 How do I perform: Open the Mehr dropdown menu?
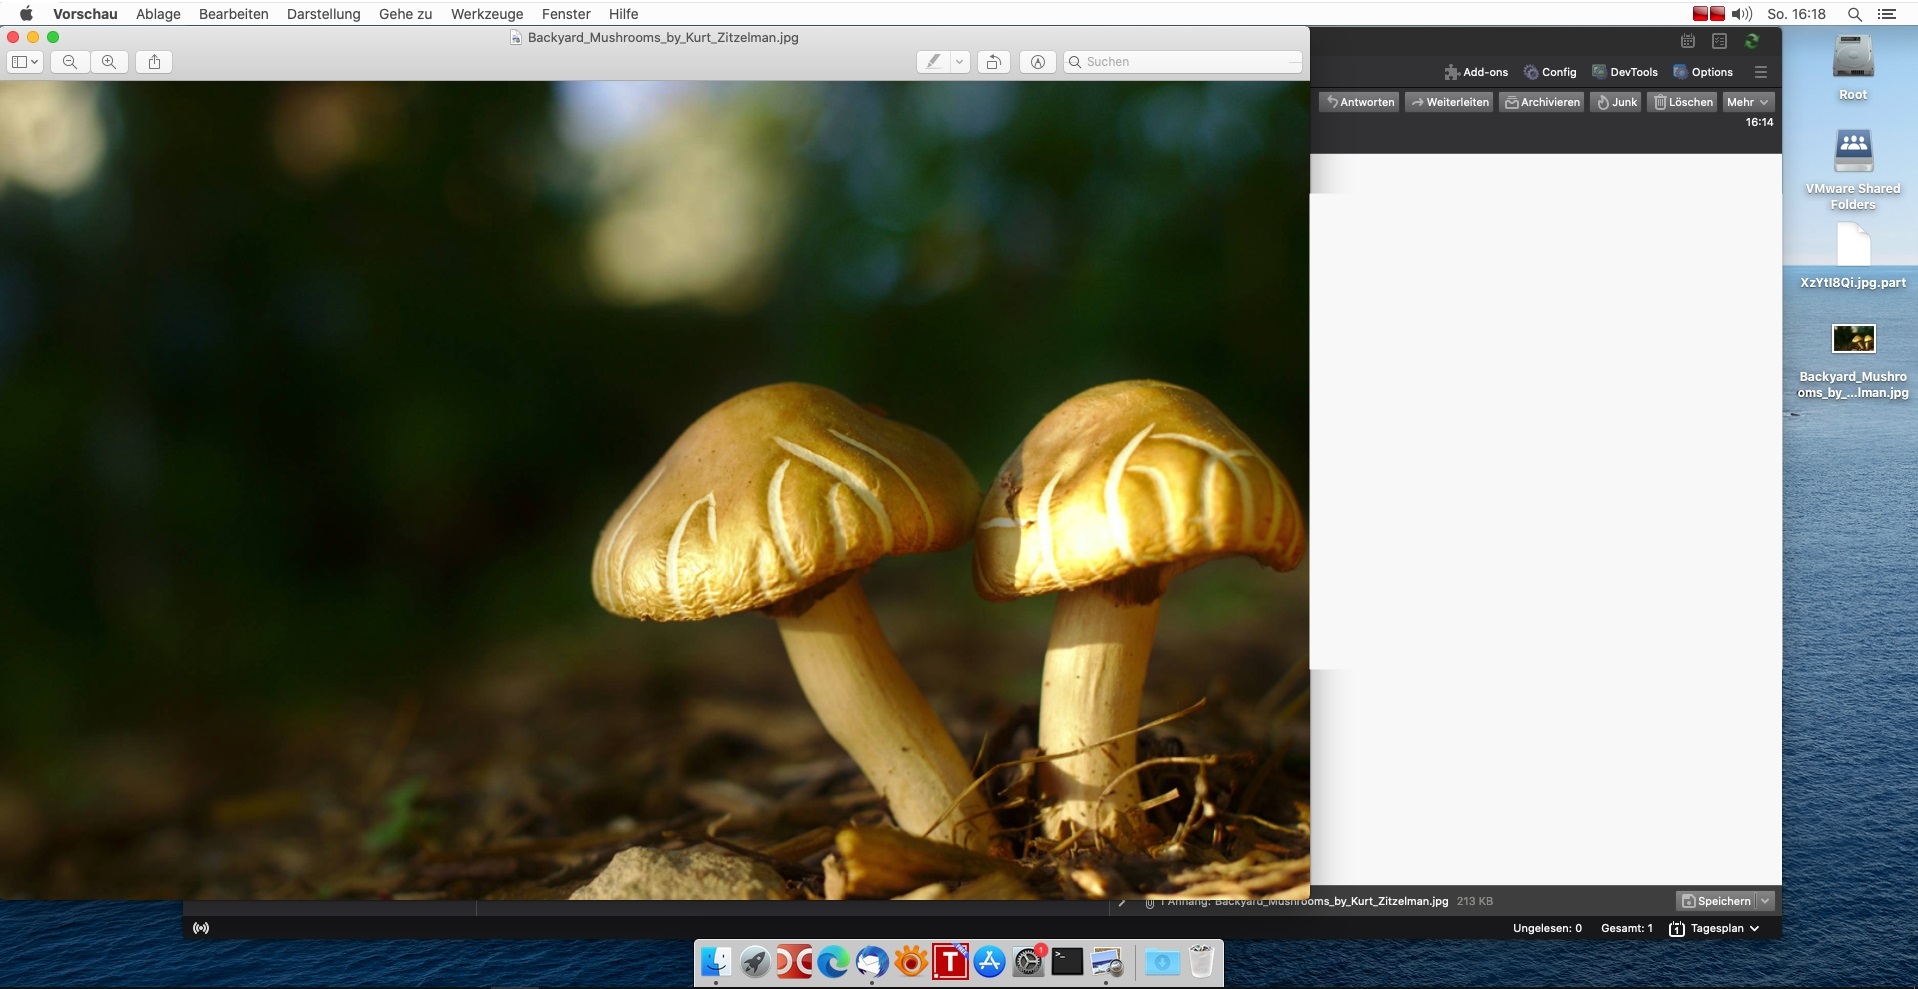1747,102
